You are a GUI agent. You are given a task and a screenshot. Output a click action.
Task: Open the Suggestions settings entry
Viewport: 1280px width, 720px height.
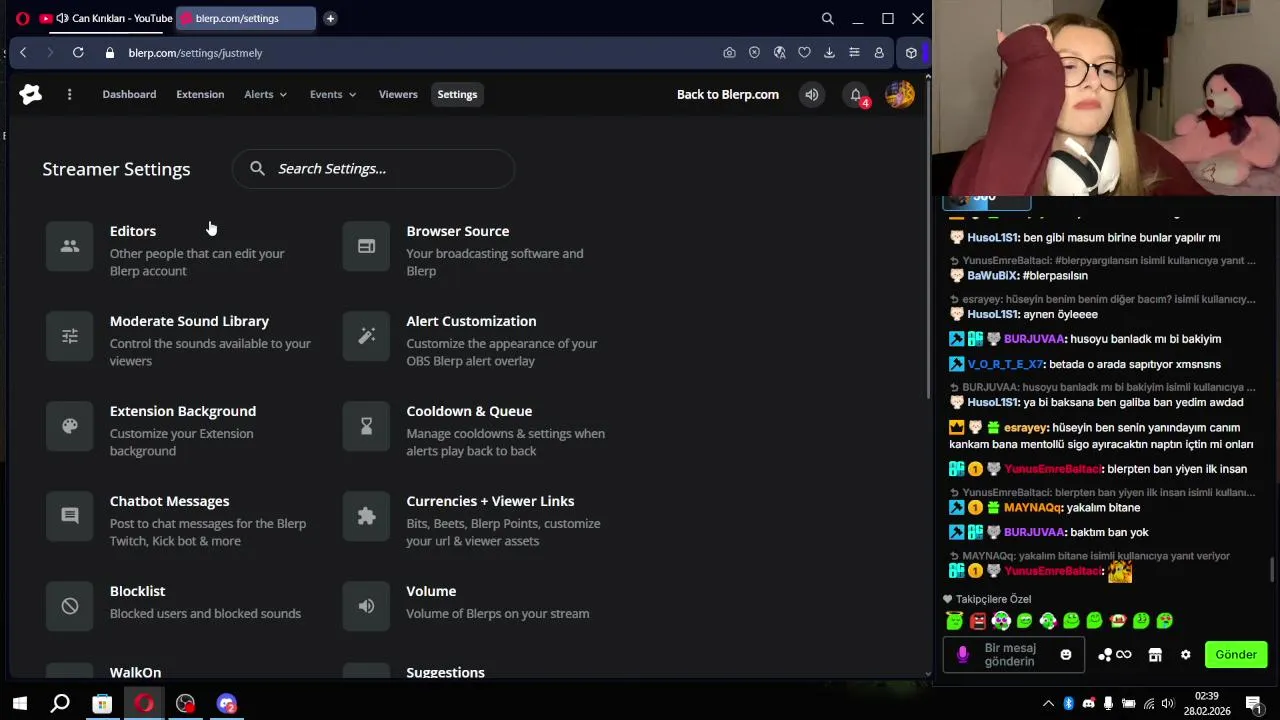(445, 672)
